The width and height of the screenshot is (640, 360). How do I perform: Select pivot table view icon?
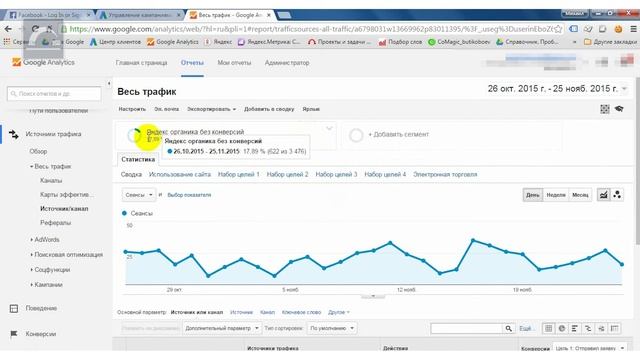pyautogui.click(x=614, y=328)
